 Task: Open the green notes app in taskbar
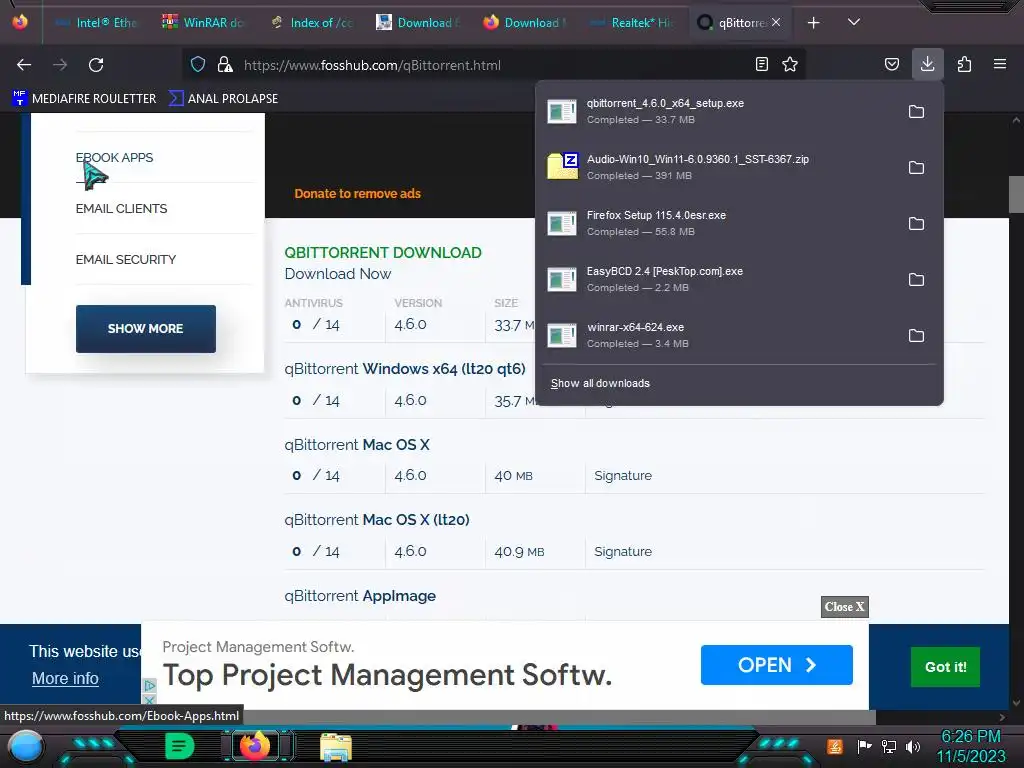pos(179,746)
